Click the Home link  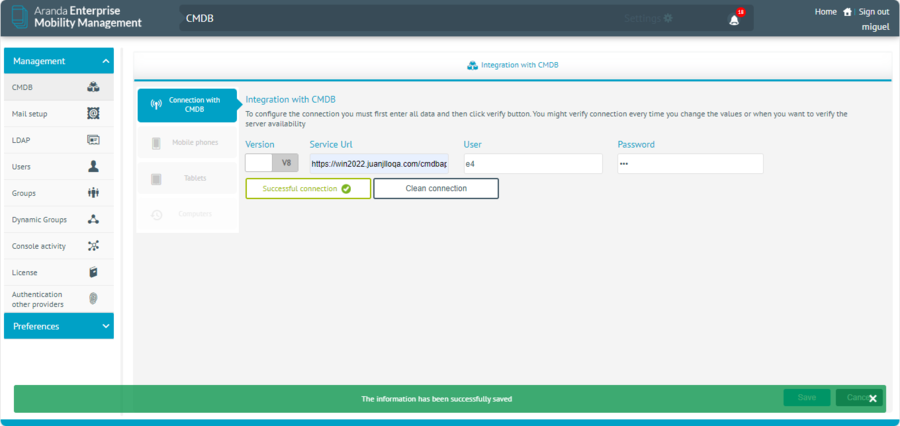825,12
